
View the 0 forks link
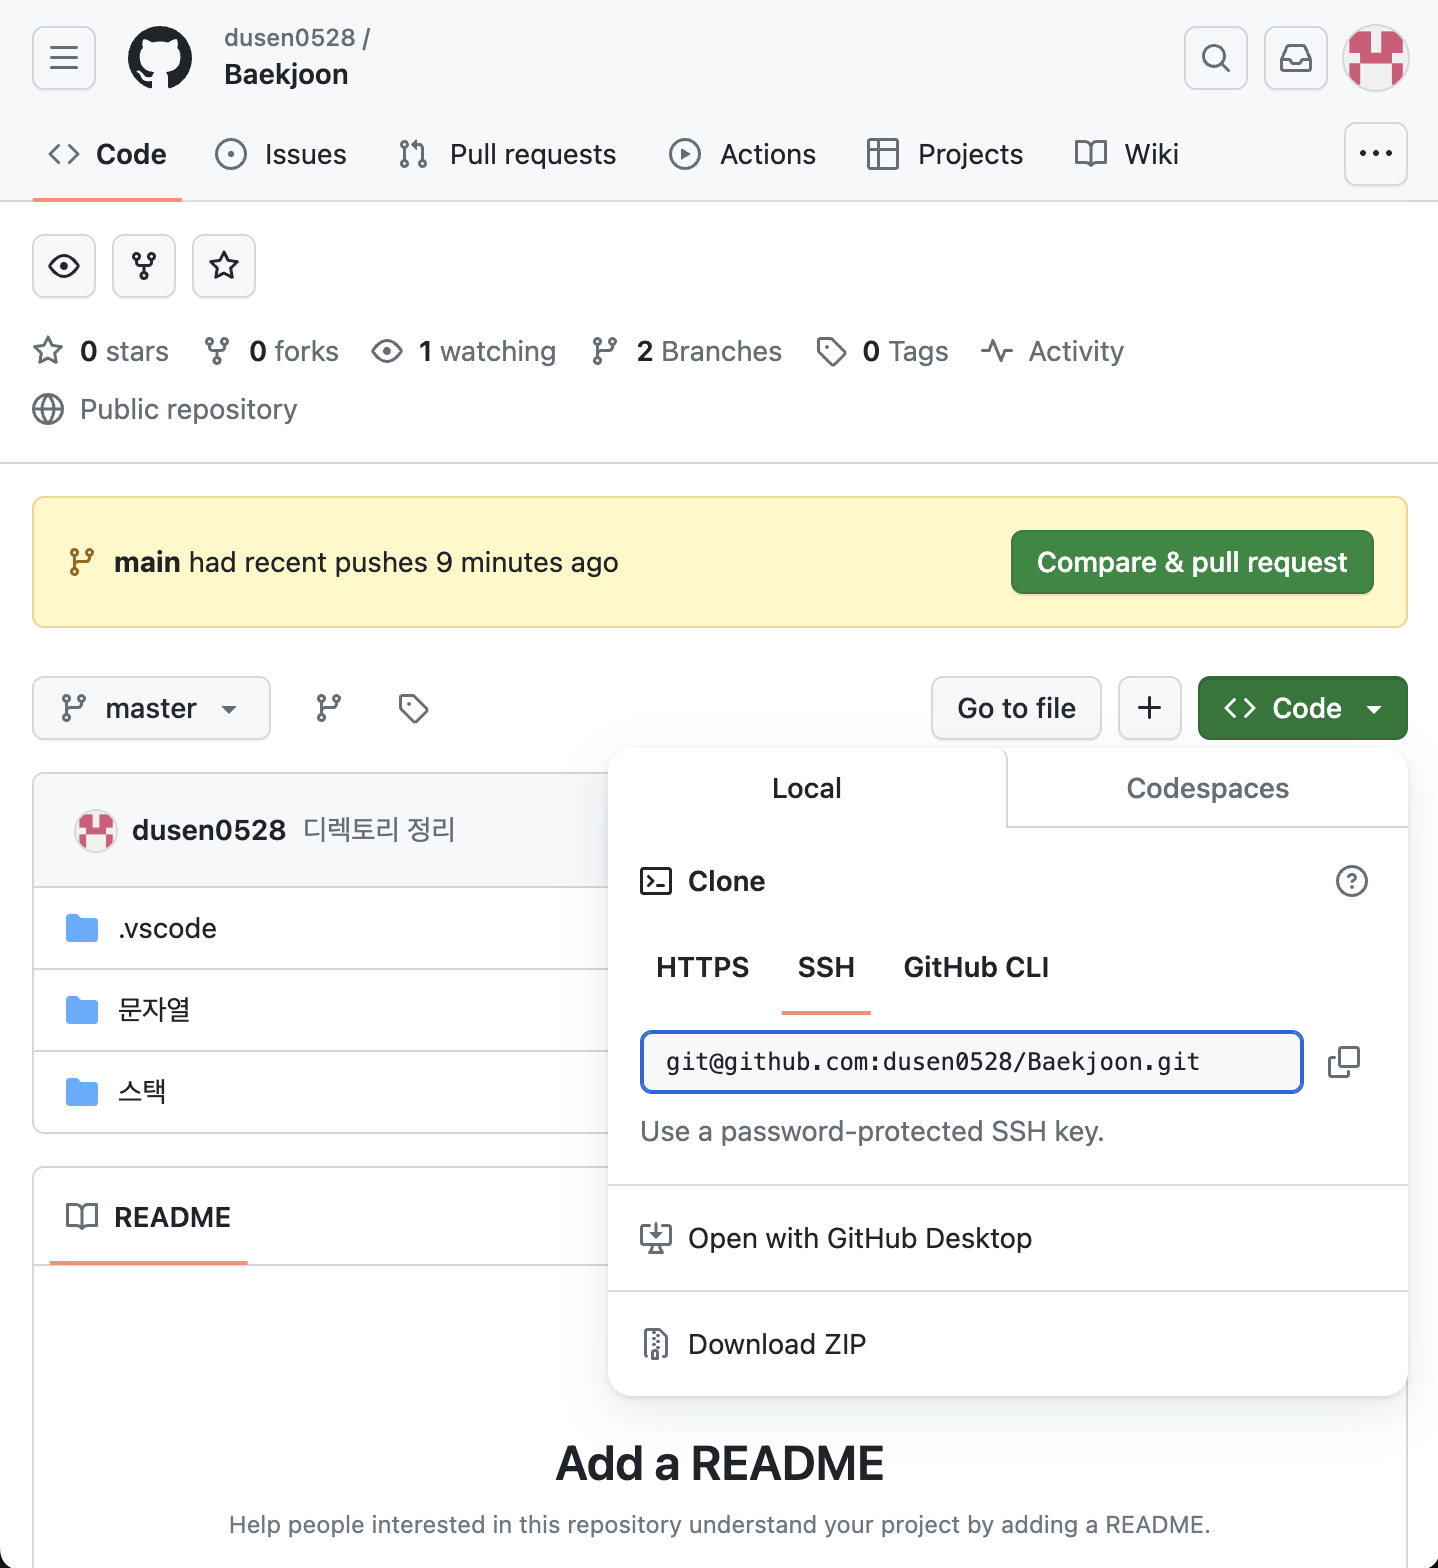point(271,351)
